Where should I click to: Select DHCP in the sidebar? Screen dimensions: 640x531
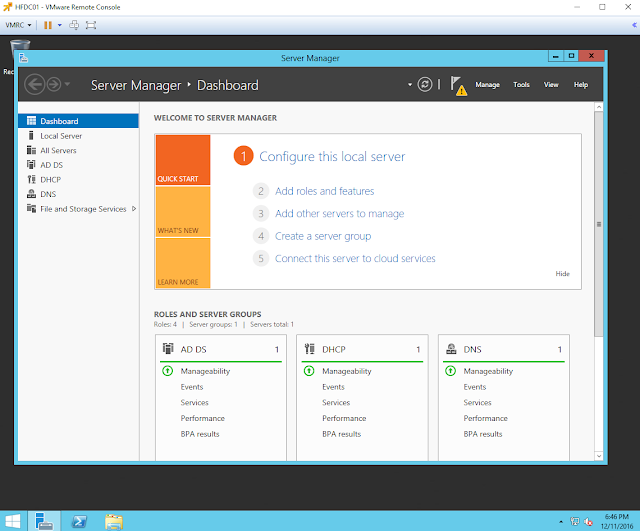coord(78,180)
